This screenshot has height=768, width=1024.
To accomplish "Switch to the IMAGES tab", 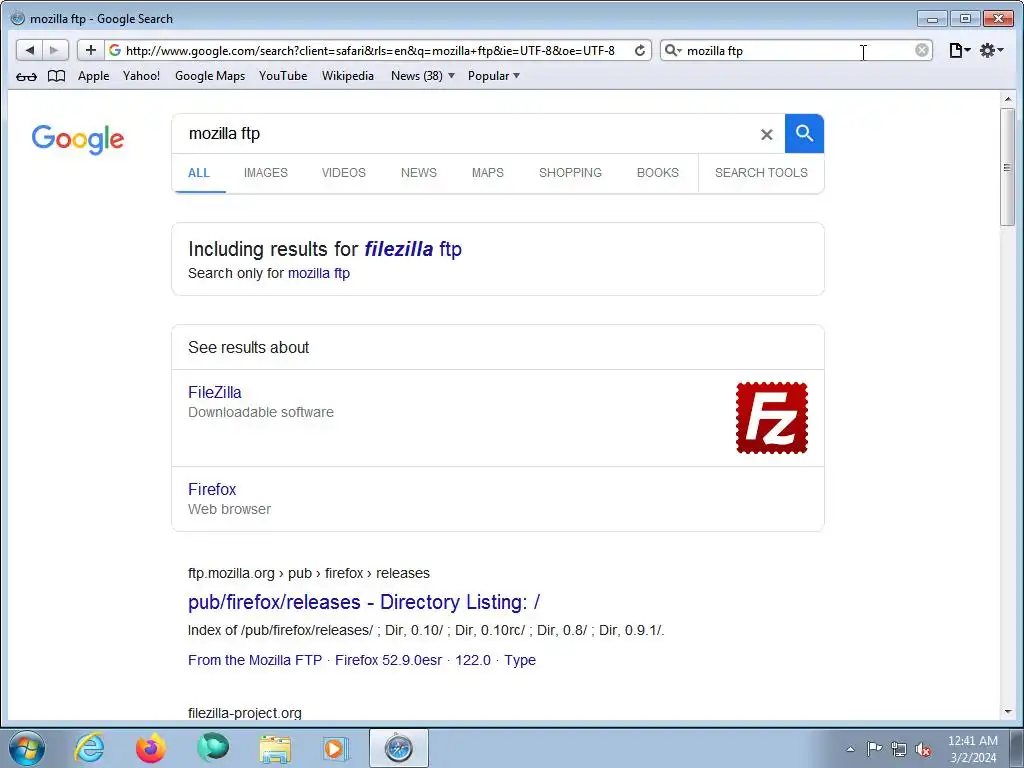I will (x=266, y=173).
